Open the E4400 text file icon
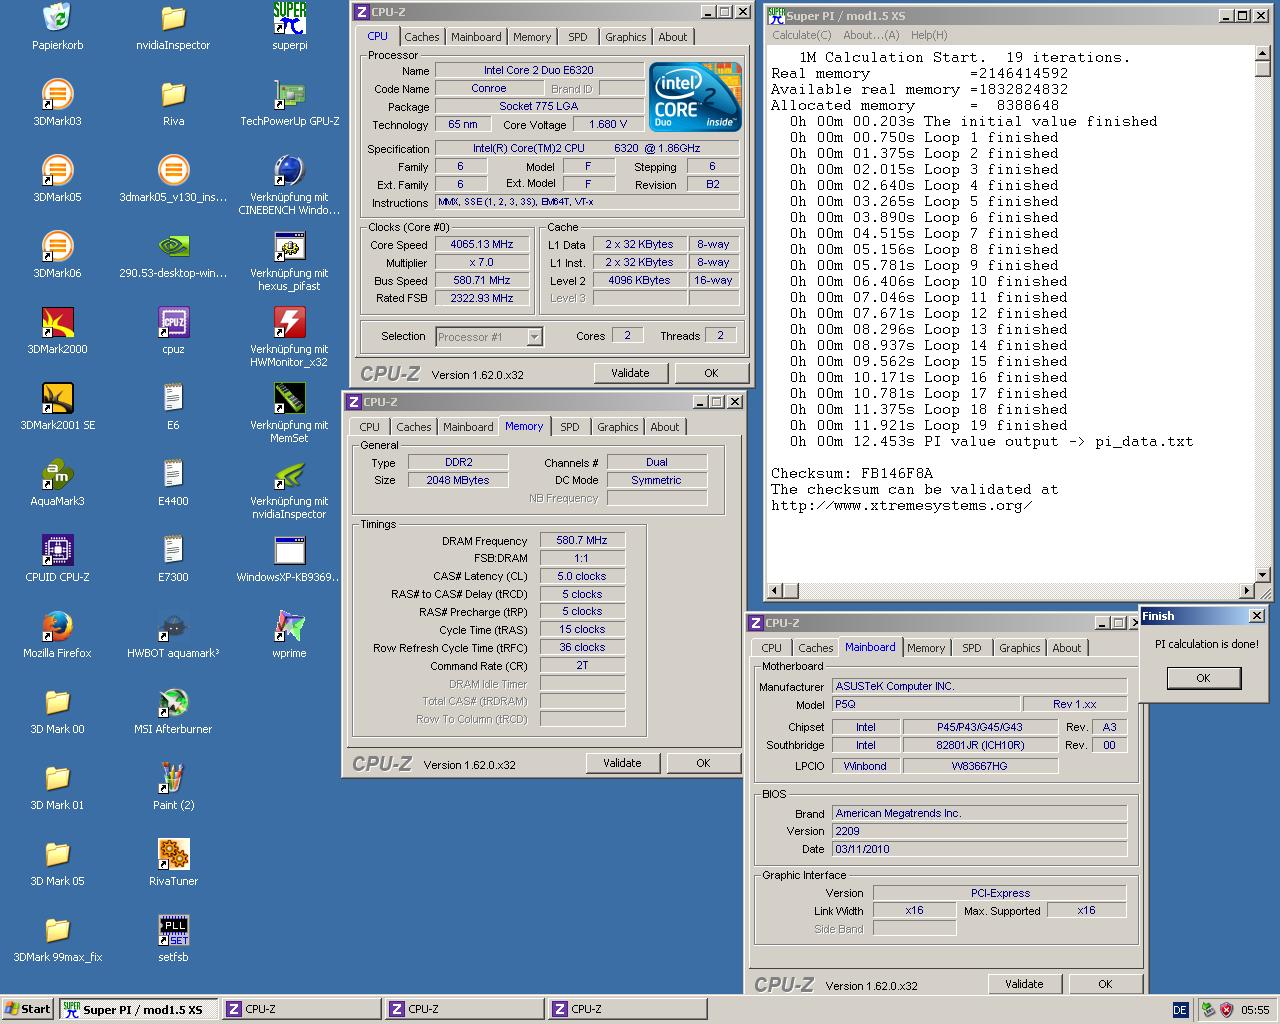Screen dimensions: 1280x1024 click(x=173, y=474)
